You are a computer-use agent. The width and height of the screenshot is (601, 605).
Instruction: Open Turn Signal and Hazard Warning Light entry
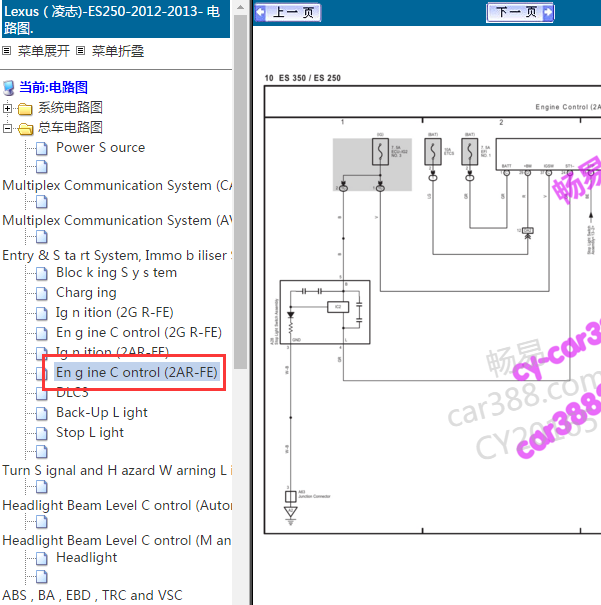tap(117, 470)
